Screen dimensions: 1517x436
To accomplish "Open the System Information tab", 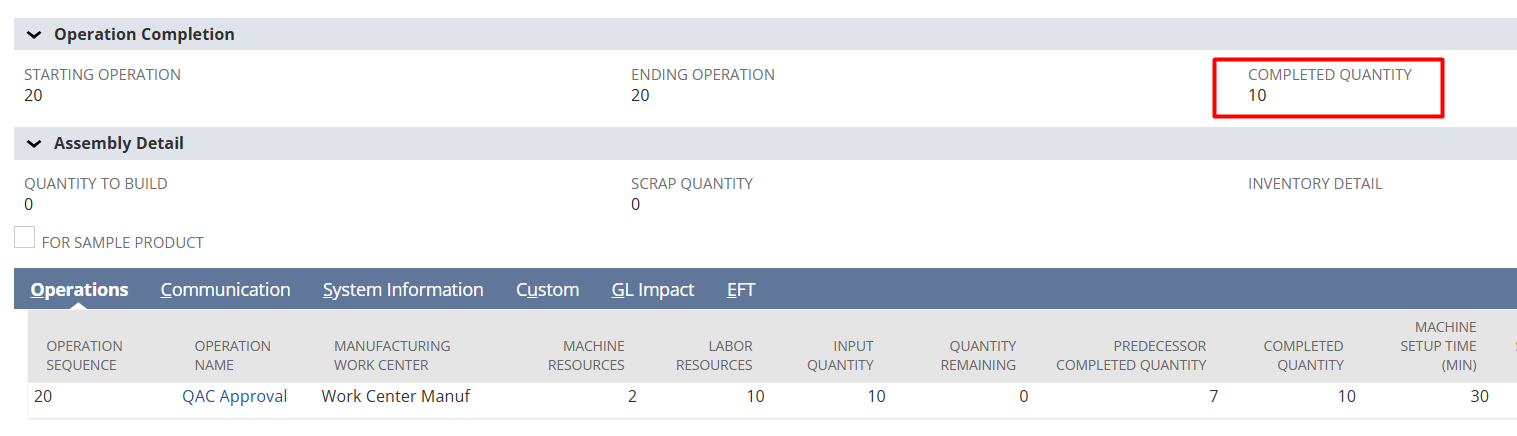I will [x=403, y=290].
